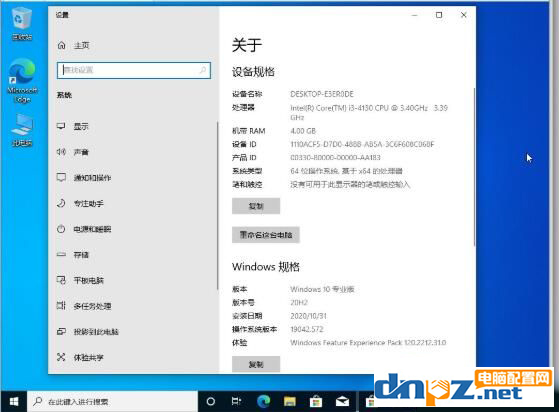Focus the 查找设置 settings search field
Viewport: 559px width, 412px height.
point(134,70)
